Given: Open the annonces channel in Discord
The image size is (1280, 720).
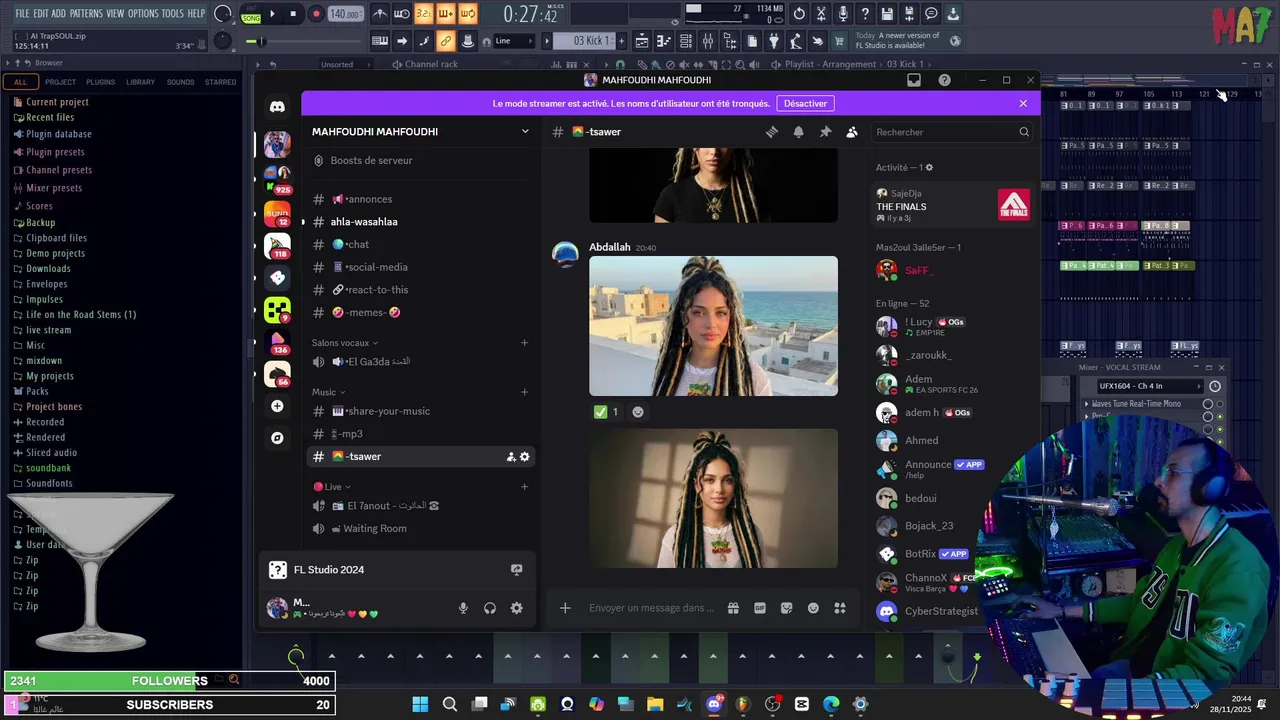Looking at the screenshot, I should pos(420,199).
